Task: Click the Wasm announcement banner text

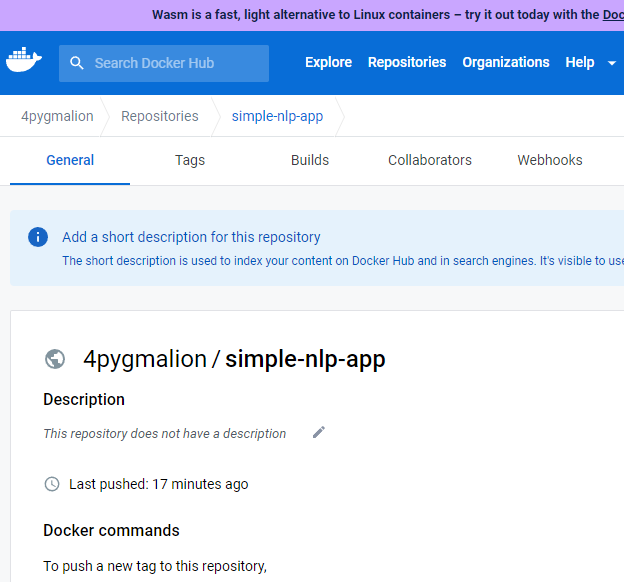Action: pyautogui.click(x=388, y=15)
